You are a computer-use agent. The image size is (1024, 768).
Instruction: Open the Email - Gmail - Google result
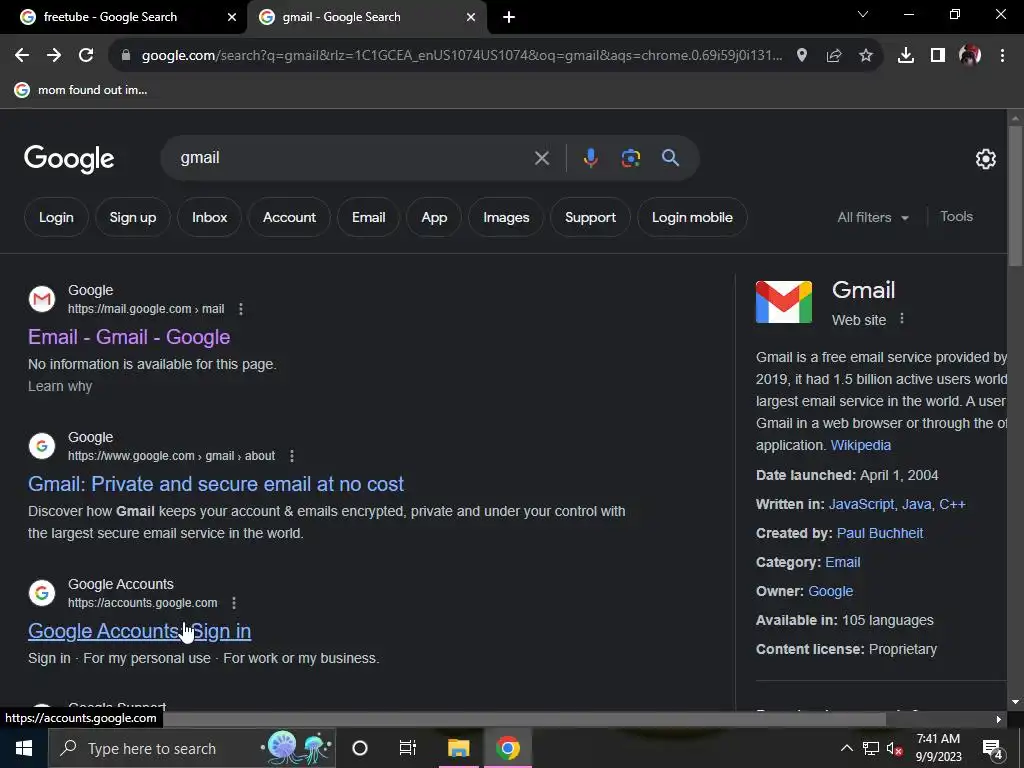(x=129, y=337)
